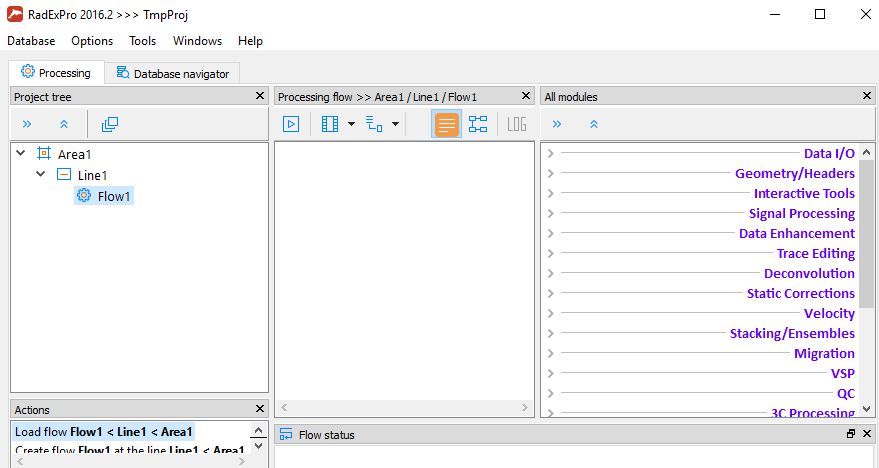This screenshot has width=879, height=468.
Task: Expand all module groups in All modules
Action: (557, 124)
